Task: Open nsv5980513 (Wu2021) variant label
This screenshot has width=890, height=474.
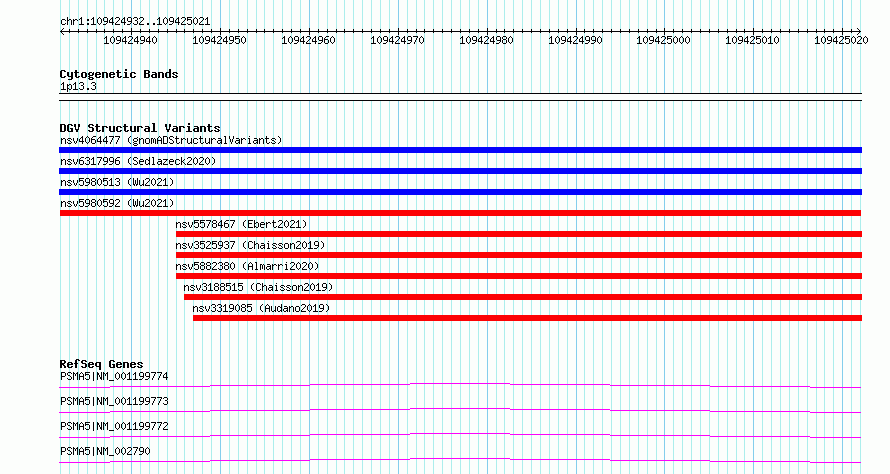Action: pyautogui.click(x=117, y=182)
